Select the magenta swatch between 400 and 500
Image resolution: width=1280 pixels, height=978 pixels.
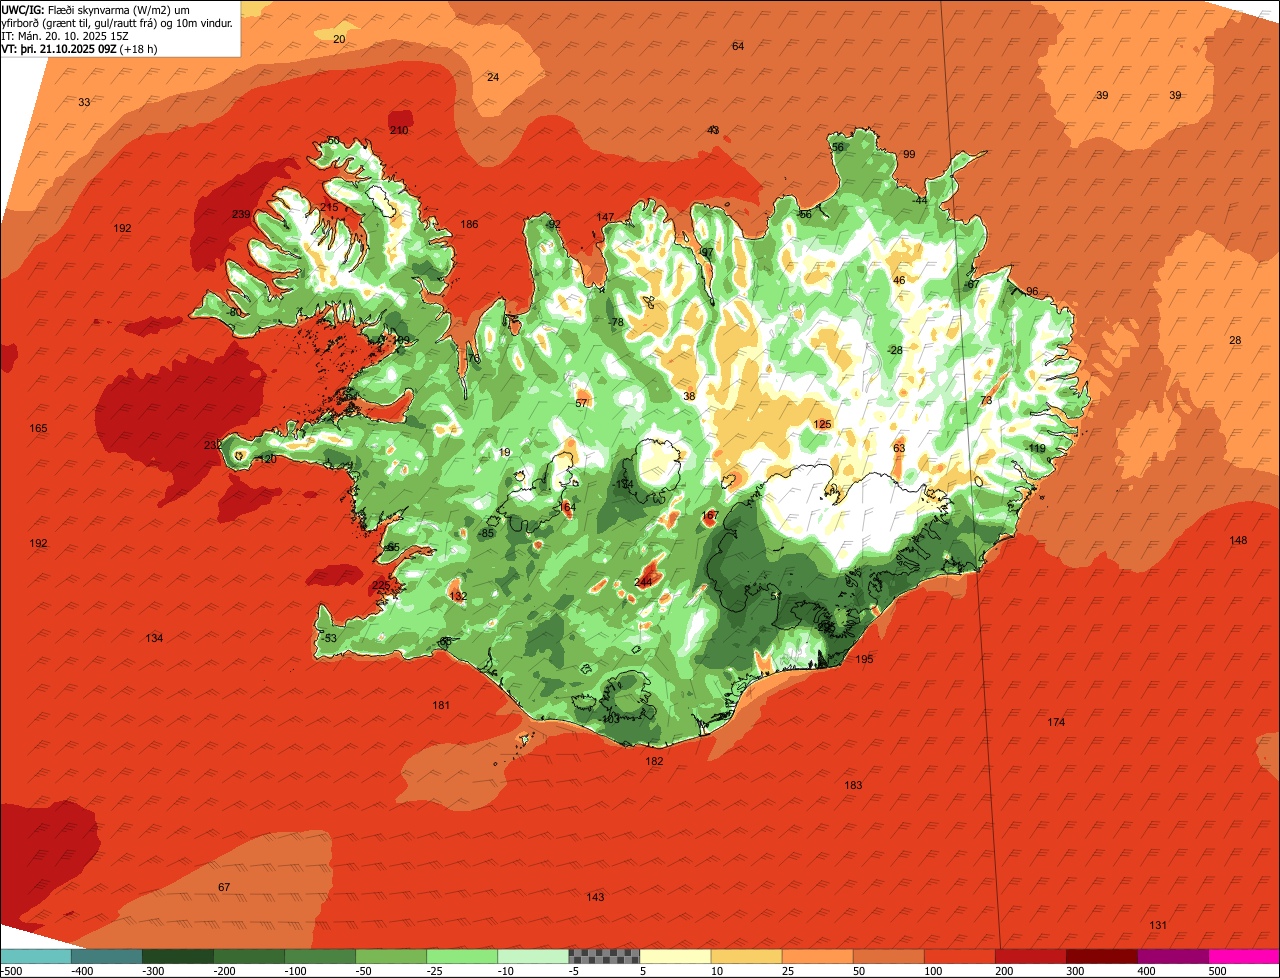pyautogui.click(x=1173, y=956)
